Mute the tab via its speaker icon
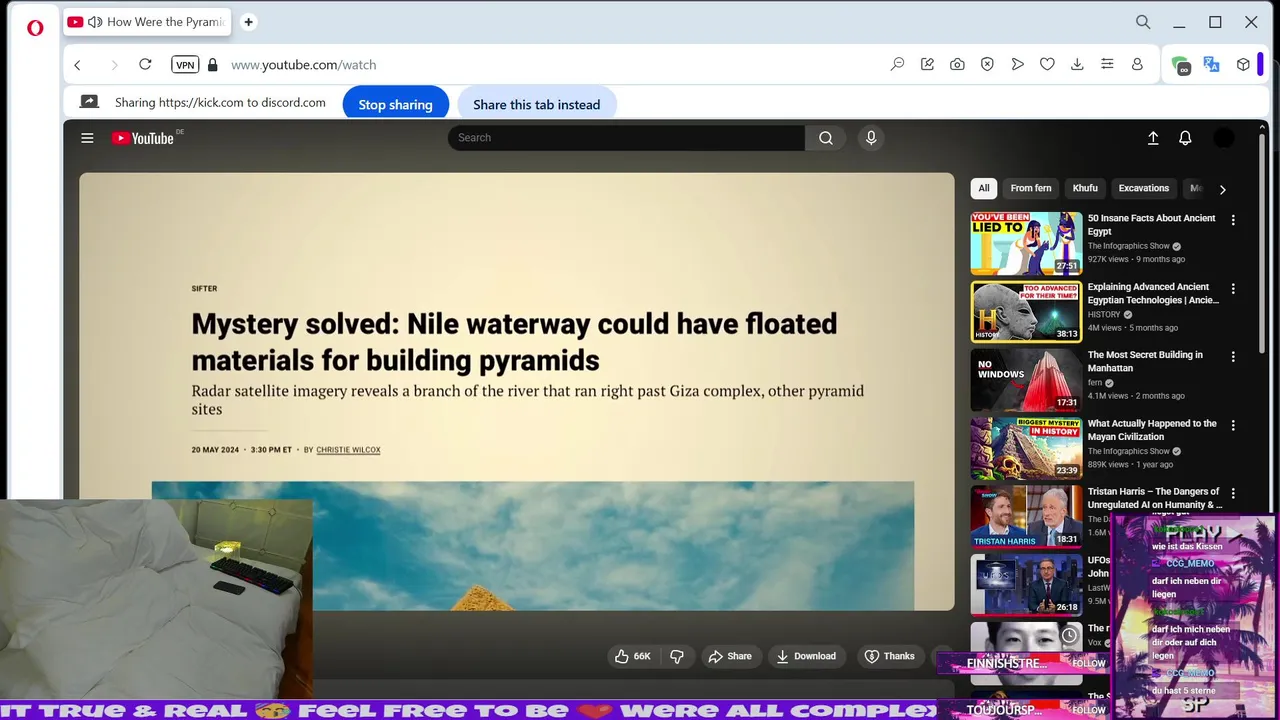Screen dimensions: 1280x720 point(95,22)
